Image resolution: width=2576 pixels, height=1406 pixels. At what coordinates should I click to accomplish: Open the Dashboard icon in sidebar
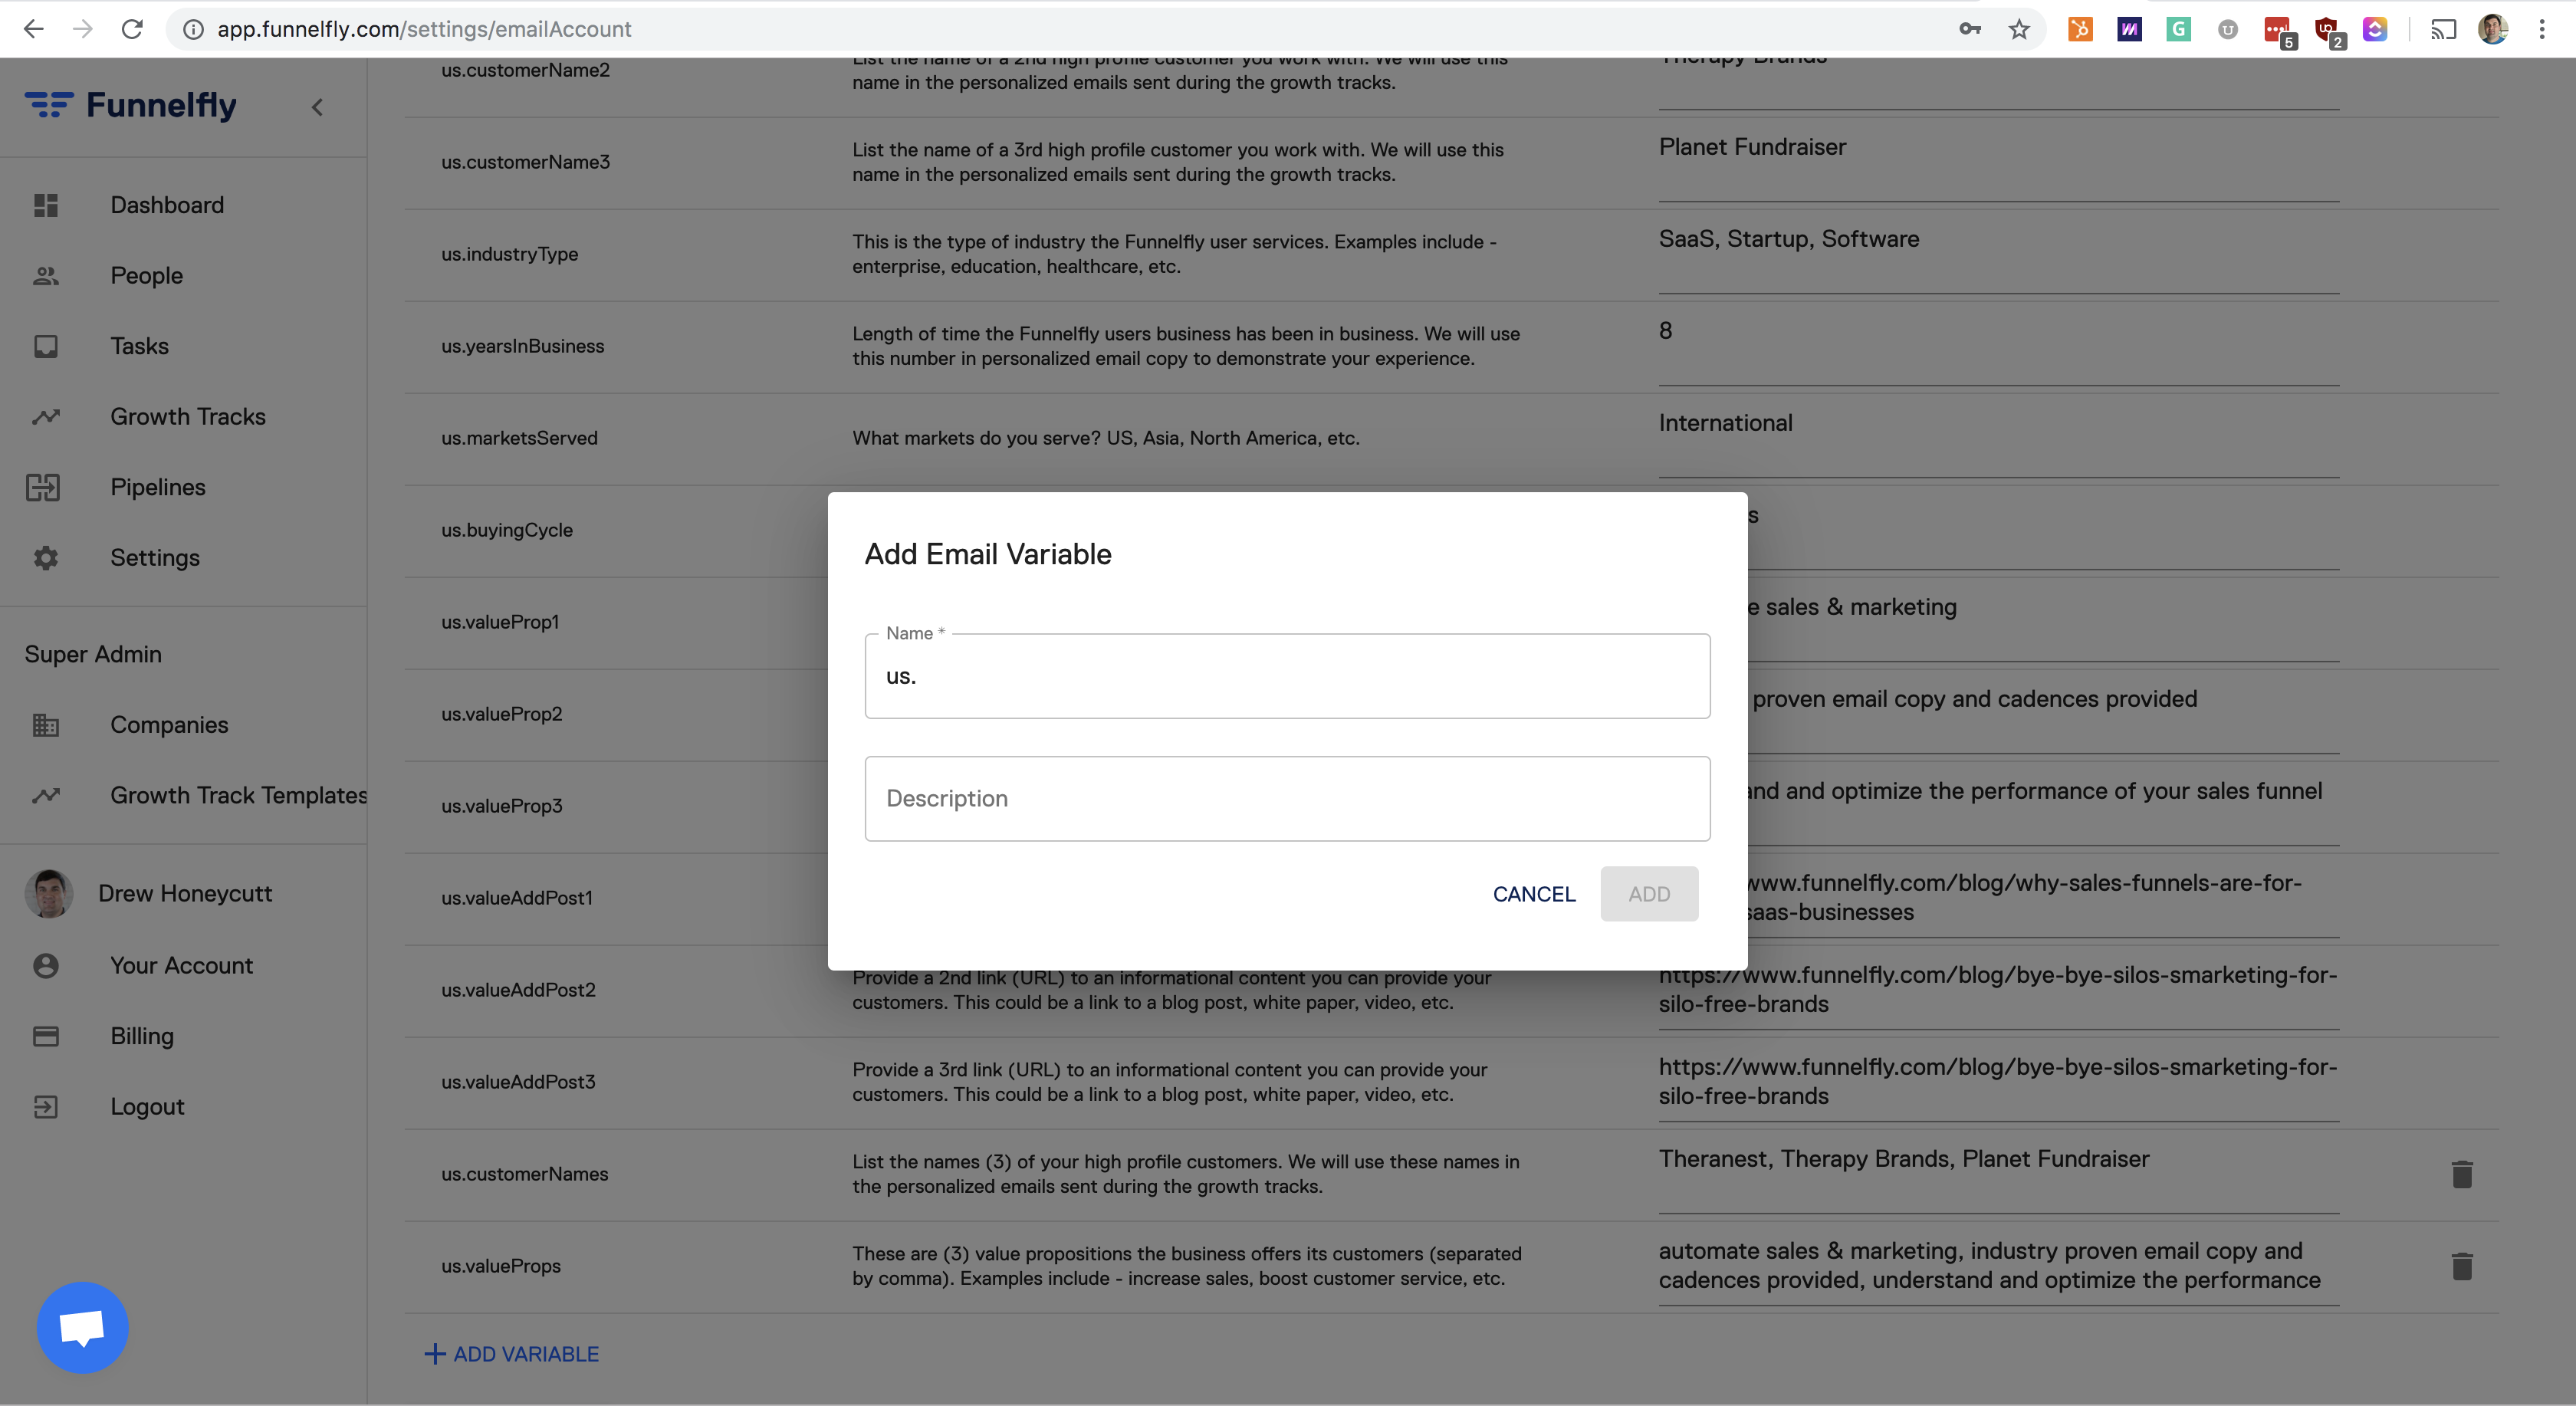tap(46, 205)
